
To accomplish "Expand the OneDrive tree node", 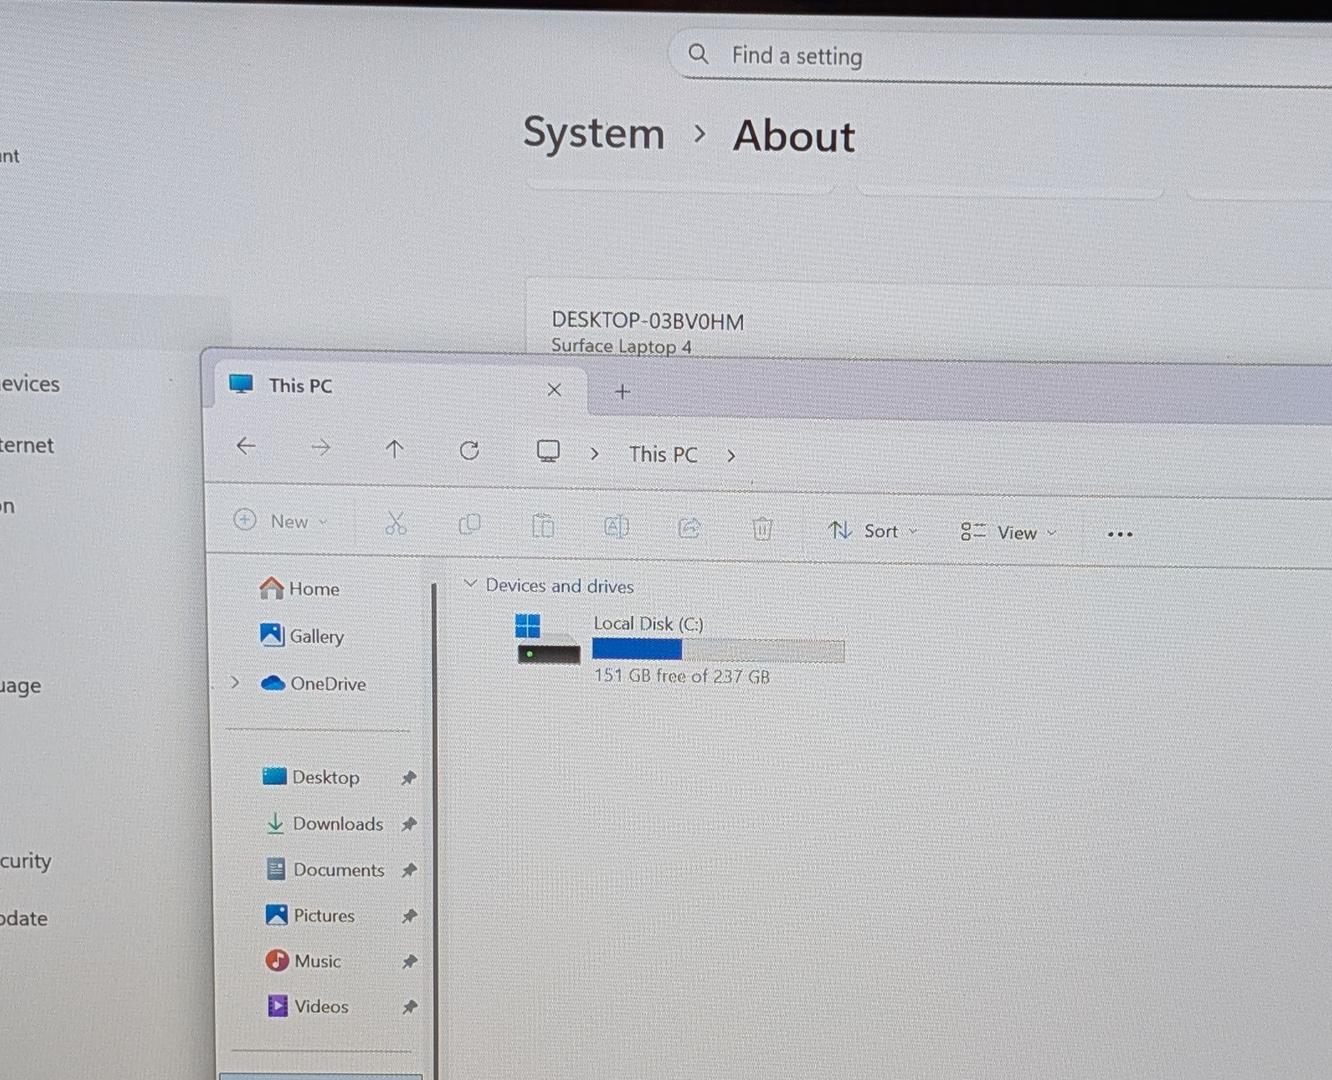I will [x=235, y=682].
